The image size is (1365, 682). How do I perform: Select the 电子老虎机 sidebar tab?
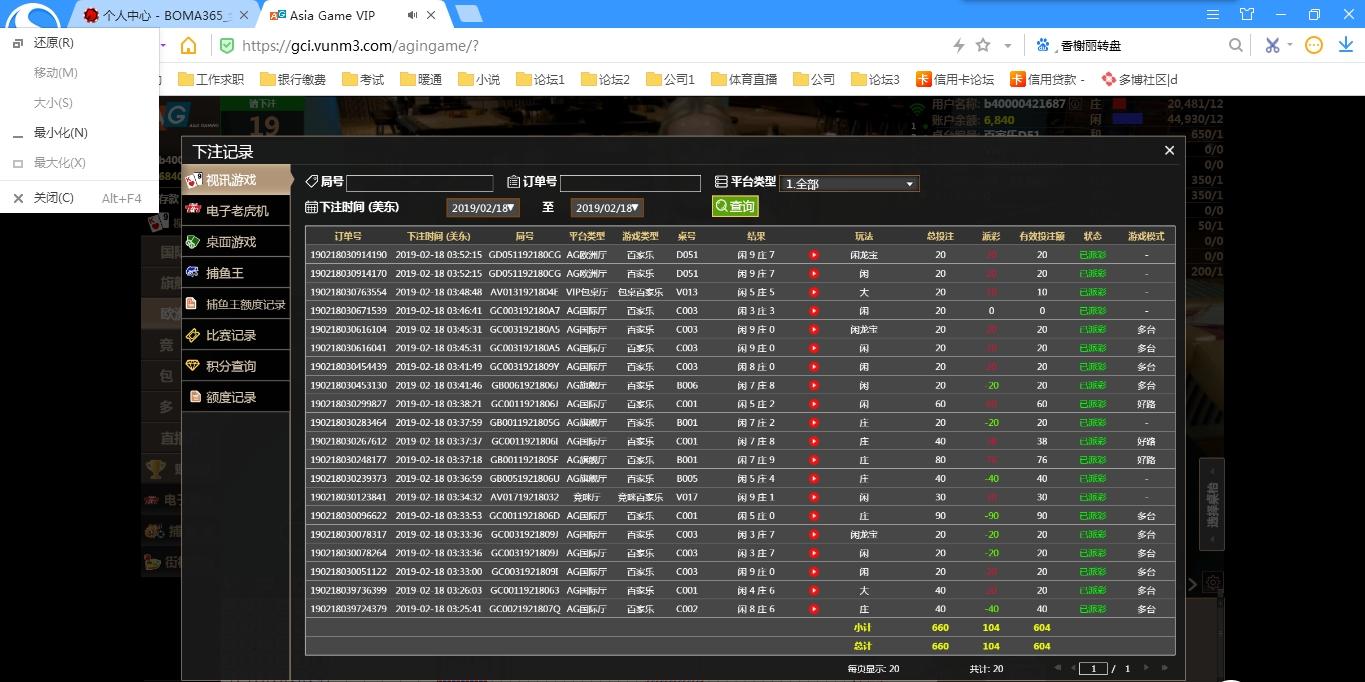(236, 211)
